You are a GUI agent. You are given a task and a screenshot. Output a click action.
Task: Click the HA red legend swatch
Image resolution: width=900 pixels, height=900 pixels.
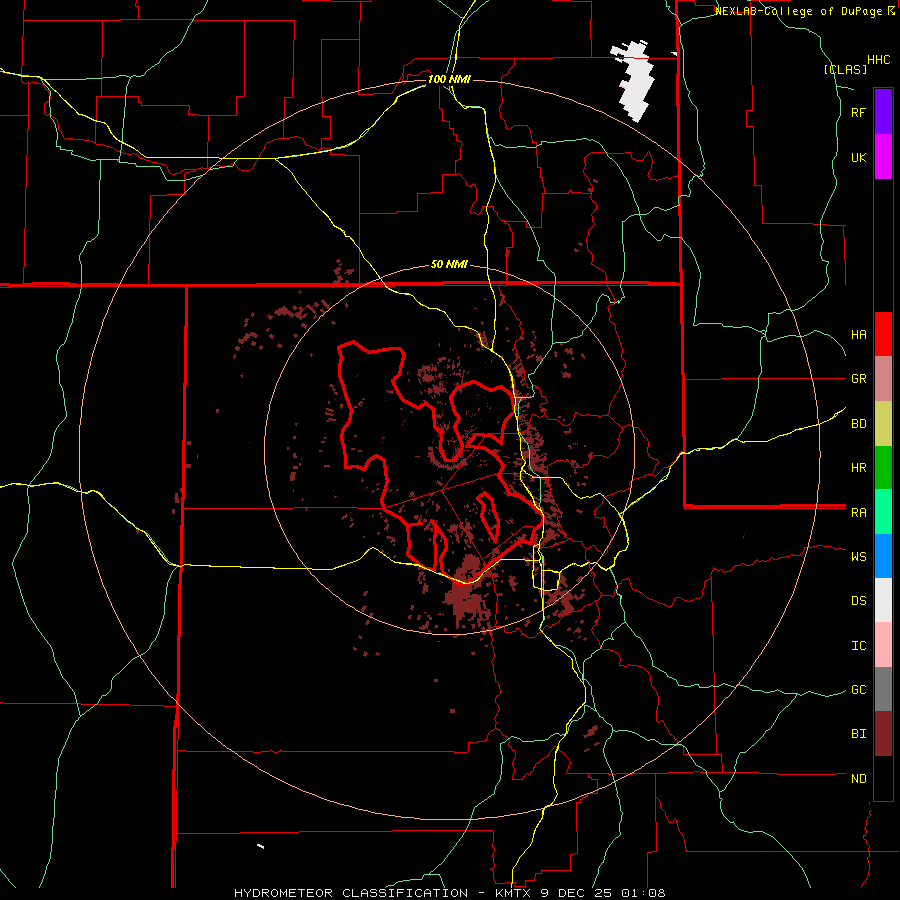pyautogui.click(x=883, y=334)
